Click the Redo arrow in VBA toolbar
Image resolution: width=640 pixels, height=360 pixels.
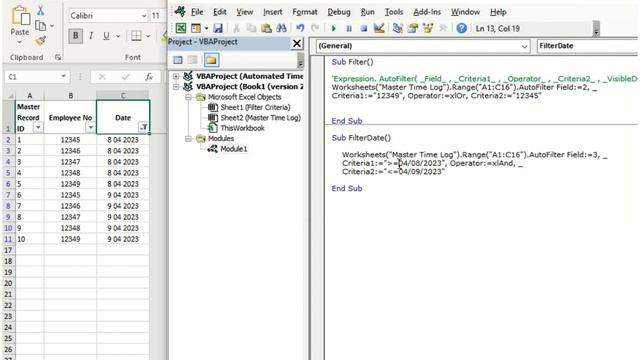click(315, 28)
